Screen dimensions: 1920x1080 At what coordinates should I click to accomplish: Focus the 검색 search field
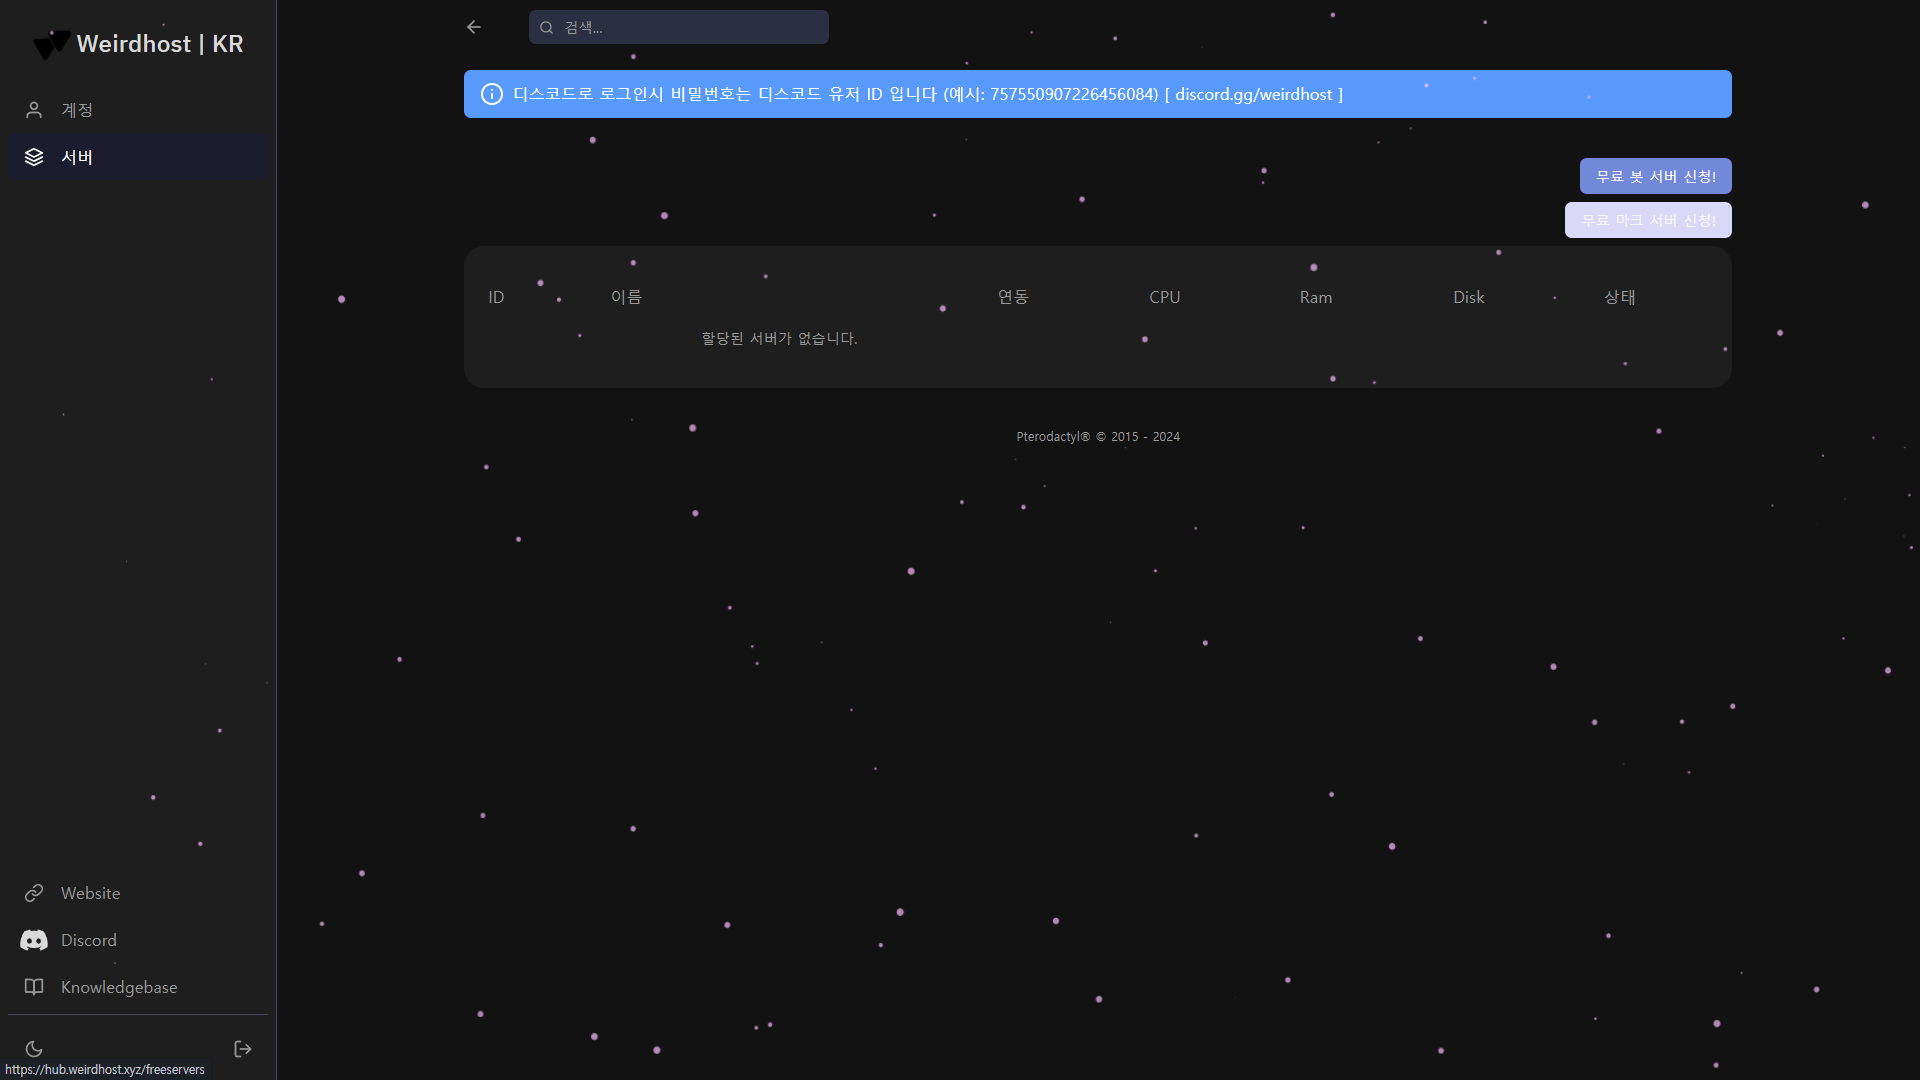tap(690, 28)
